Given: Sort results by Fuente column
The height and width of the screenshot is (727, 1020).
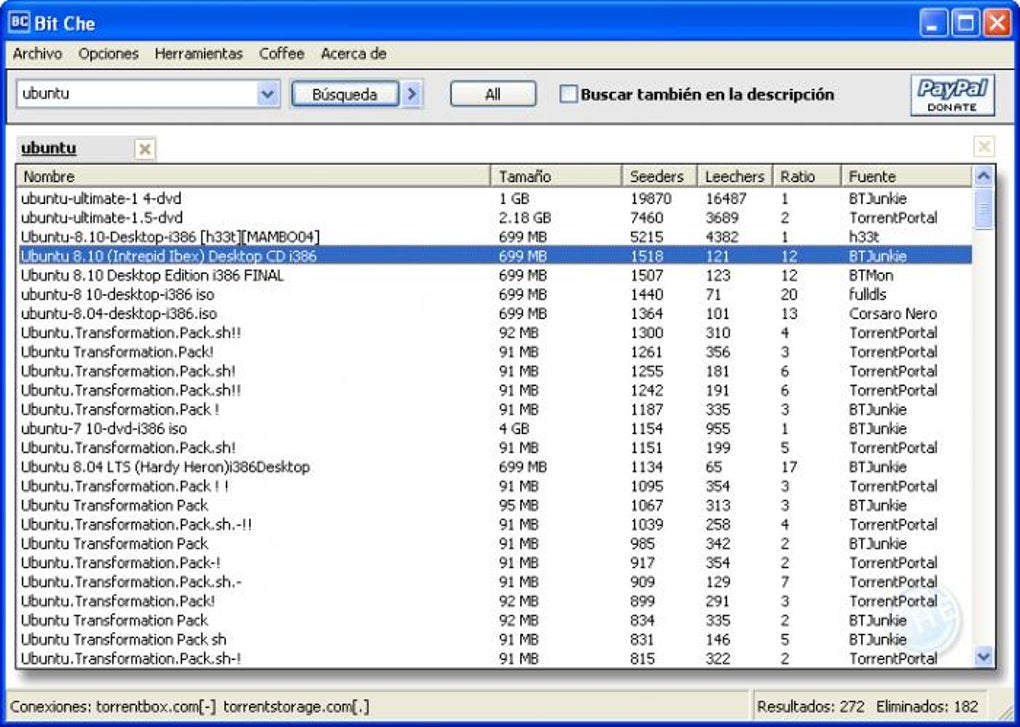Looking at the screenshot, I should point(906,176).
